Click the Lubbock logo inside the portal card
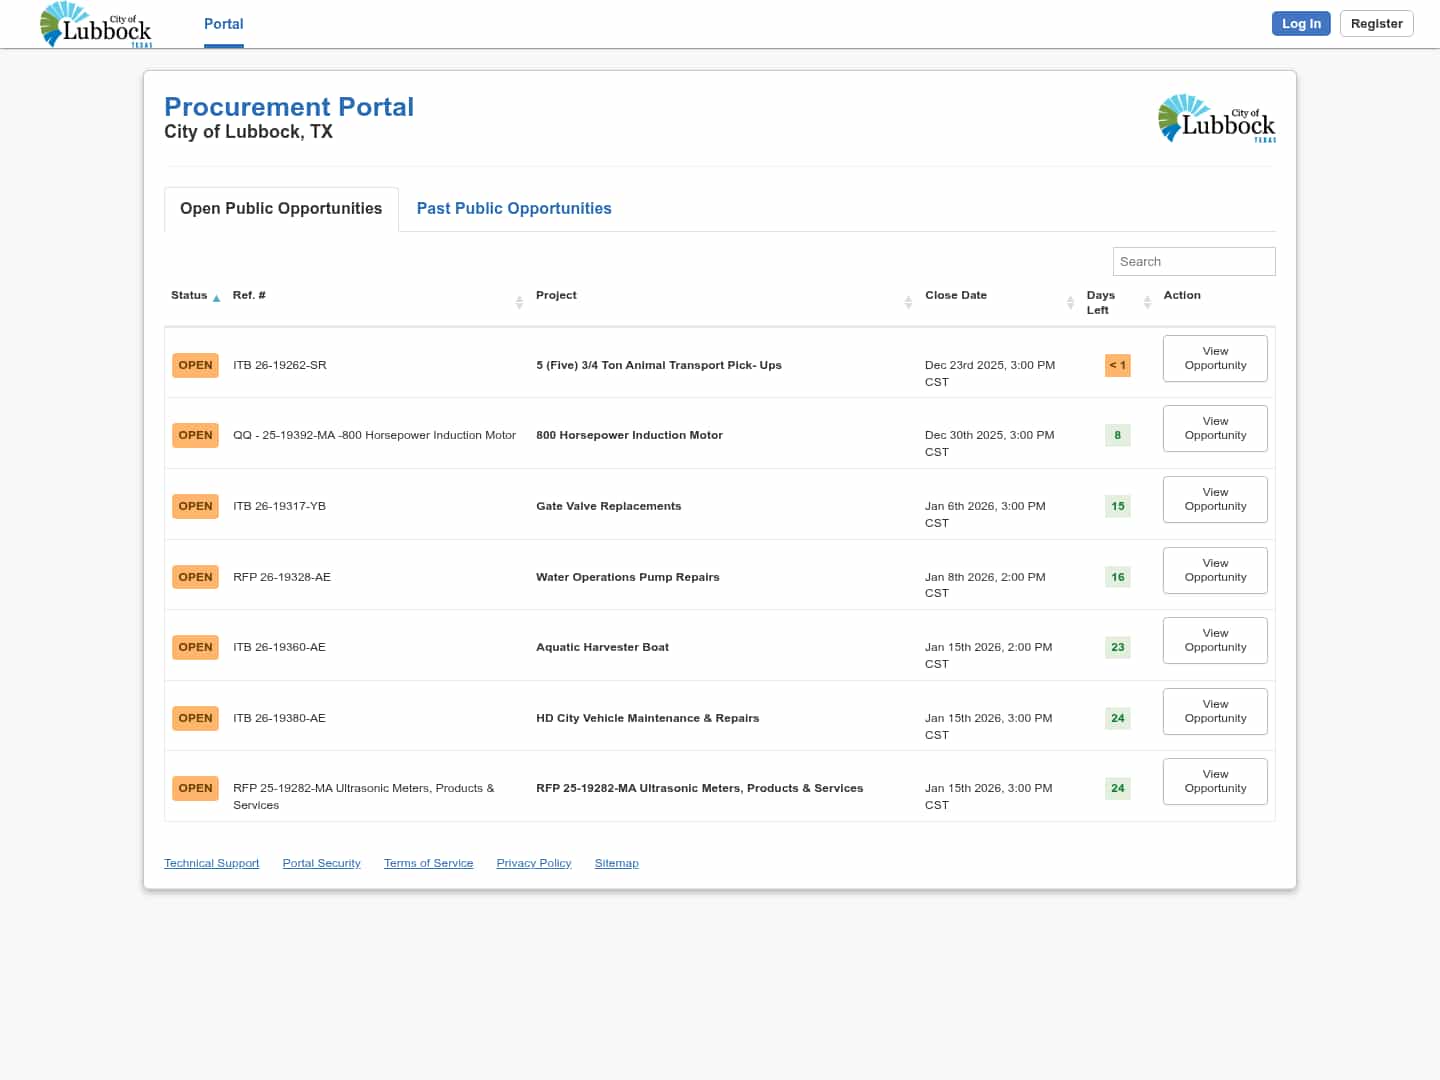Viewport: 1440px width, 1080px height. click(1216, 119)
